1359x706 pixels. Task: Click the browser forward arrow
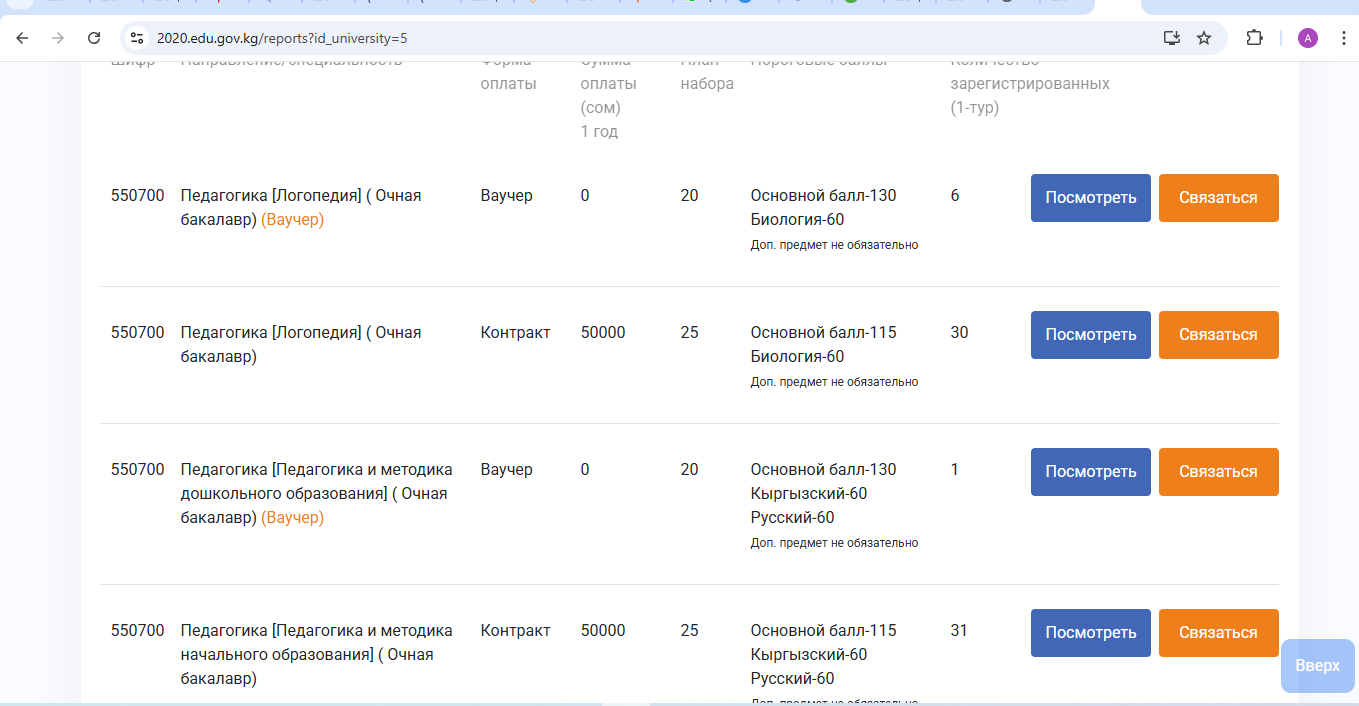[x=58, y=38]
